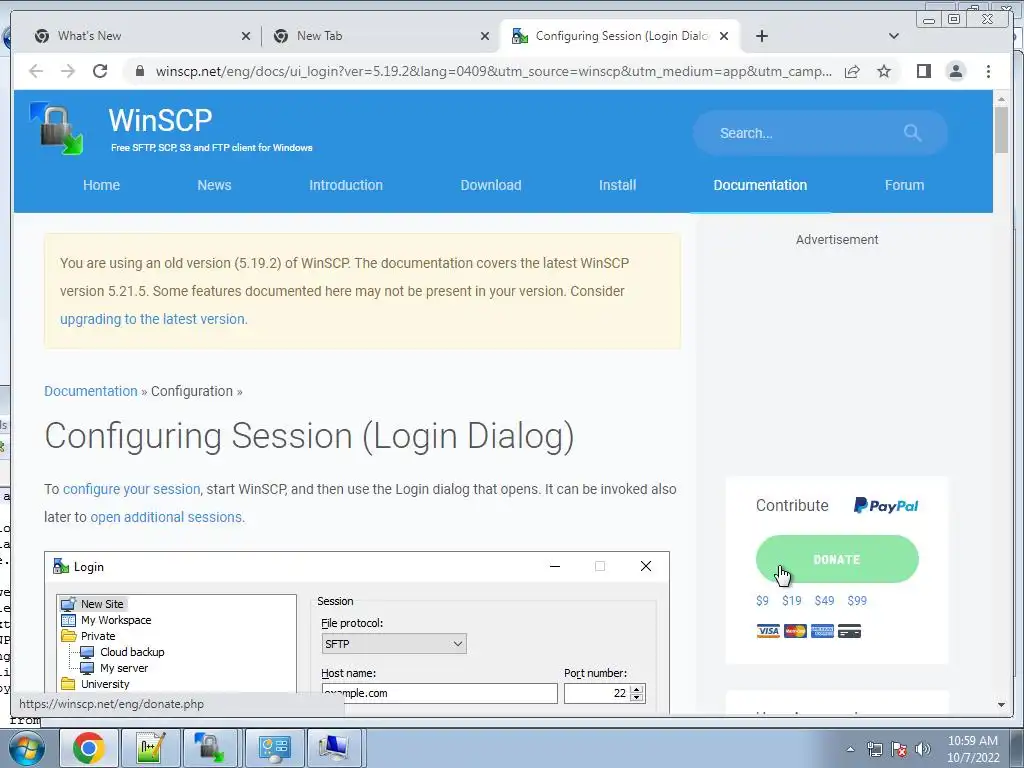Follow the upgrading to the latest version link
The image size is (1024, 768).
pos(153,319)
